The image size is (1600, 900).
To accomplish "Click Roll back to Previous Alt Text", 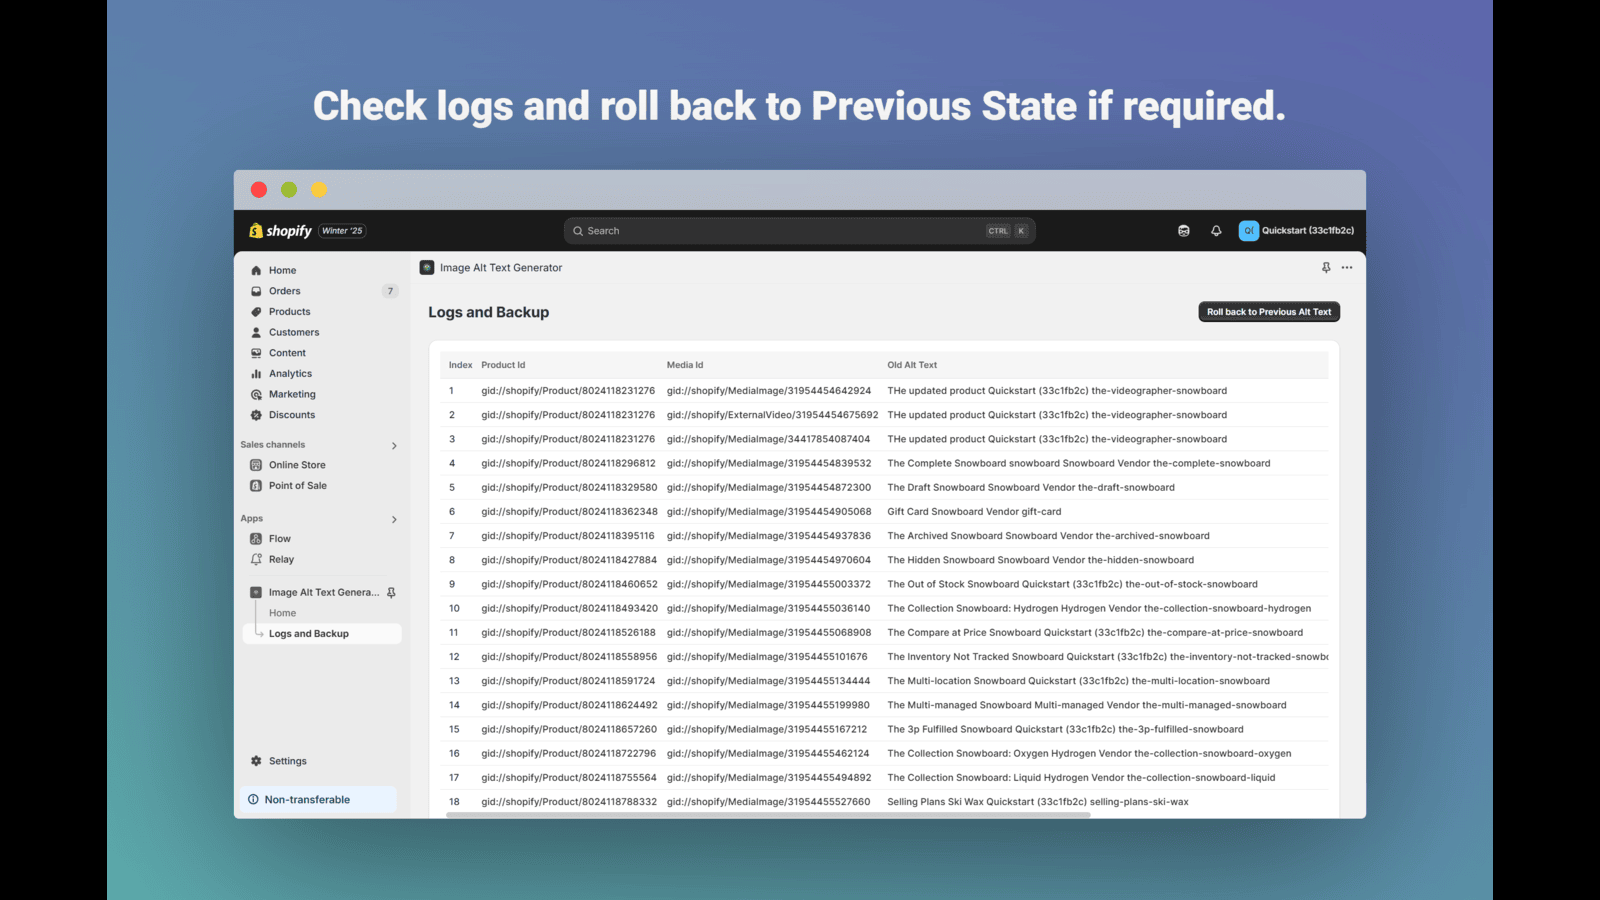I will coord(1269,312).
